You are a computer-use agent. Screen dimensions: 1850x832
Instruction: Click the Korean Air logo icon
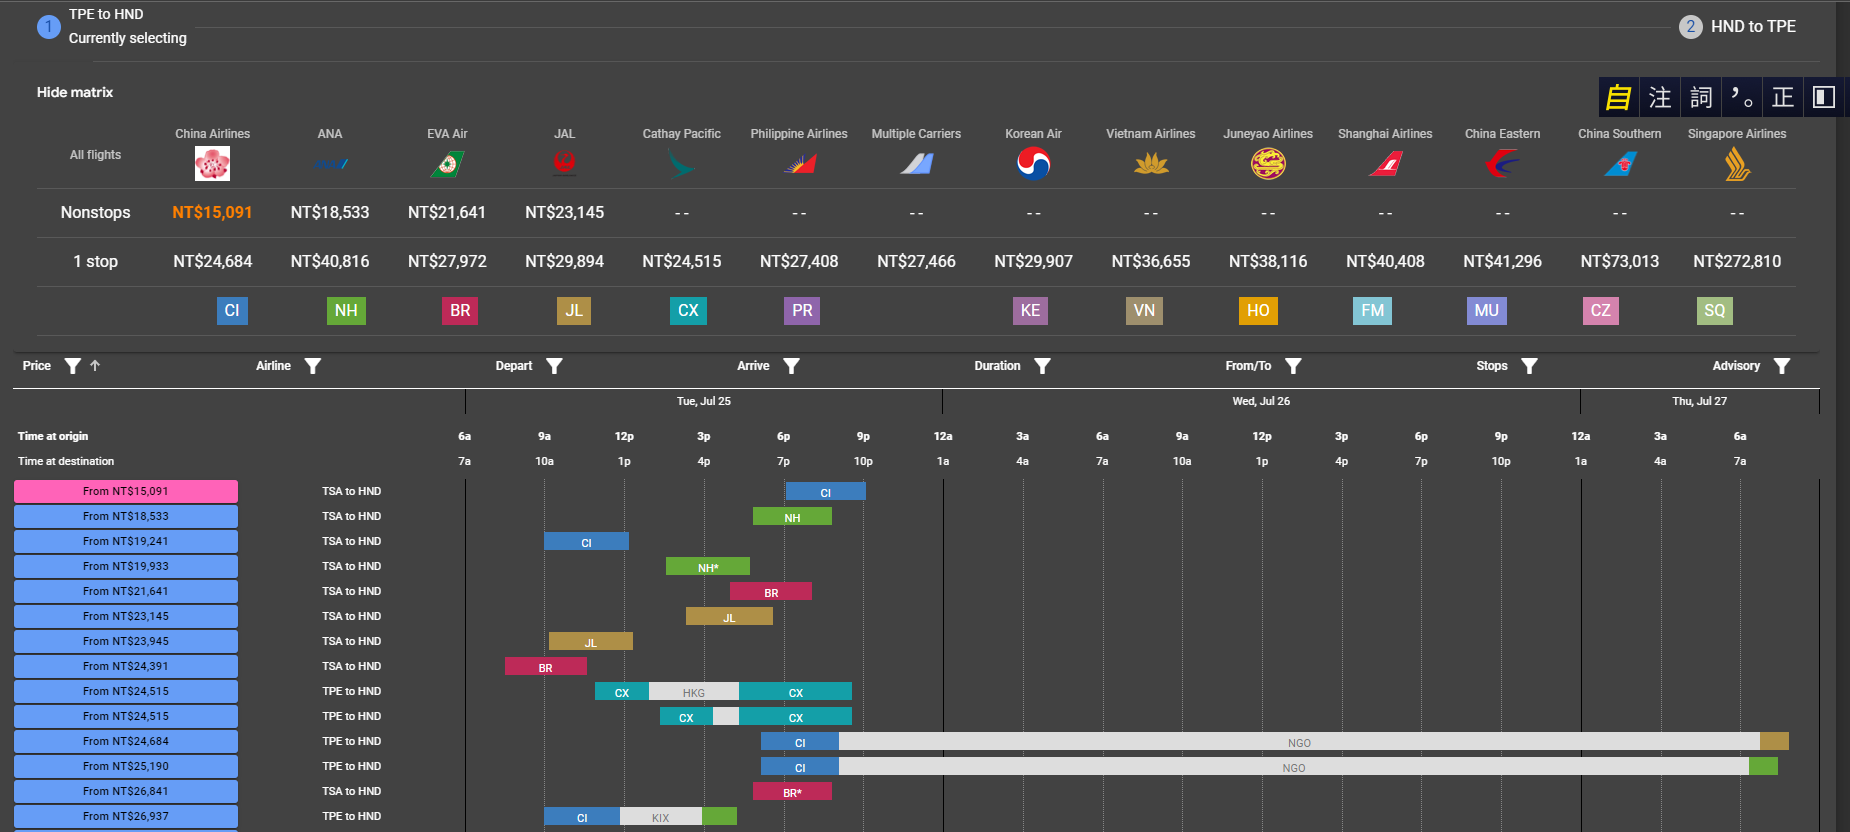[x=1033, y=163]
